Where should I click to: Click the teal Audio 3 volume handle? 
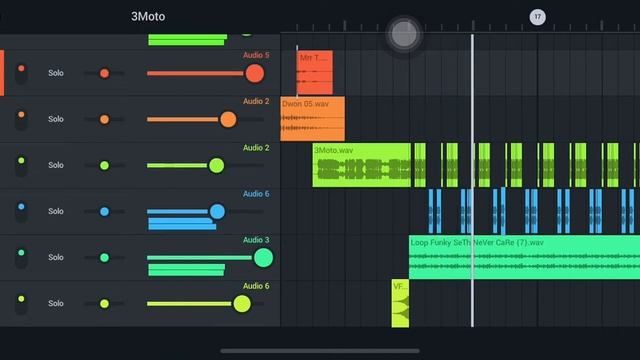click(263, 258)
